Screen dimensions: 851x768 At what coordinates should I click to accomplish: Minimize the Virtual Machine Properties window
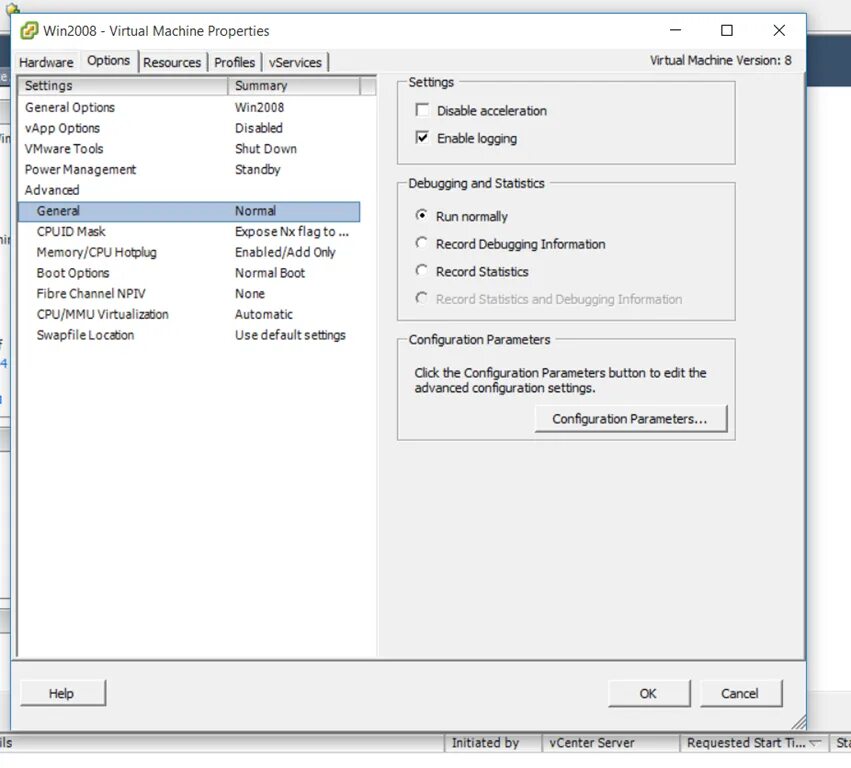pyautogui.click(x=675, y=30)
